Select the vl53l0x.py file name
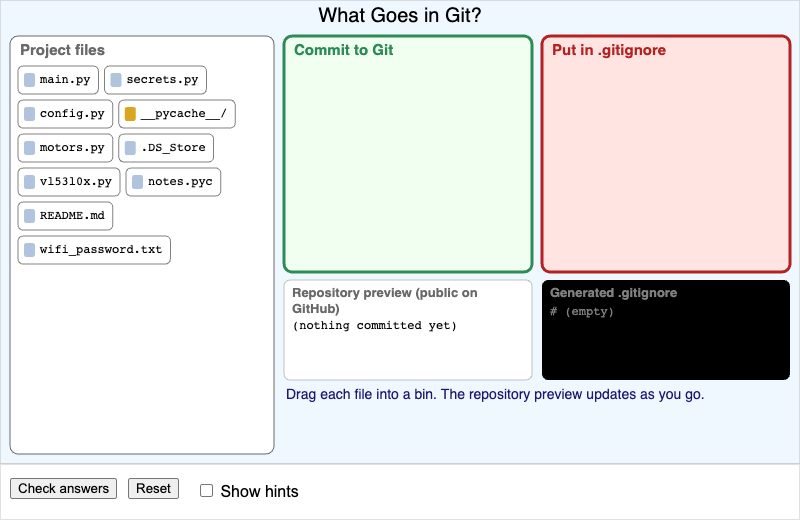 click(76, 182)
